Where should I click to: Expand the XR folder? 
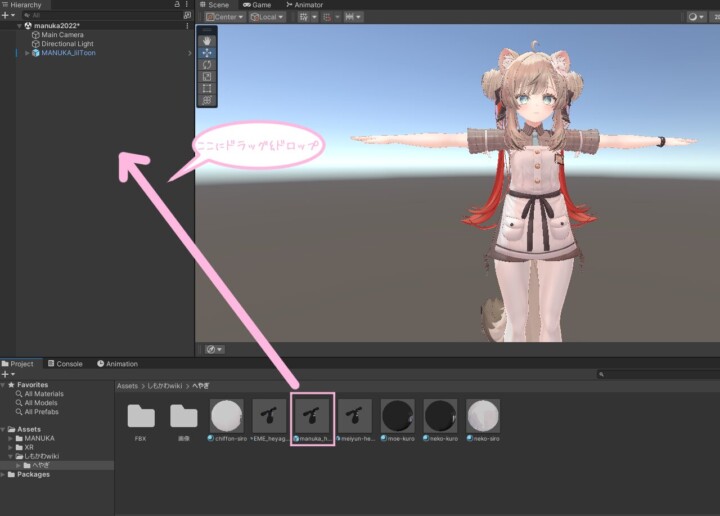11,447
